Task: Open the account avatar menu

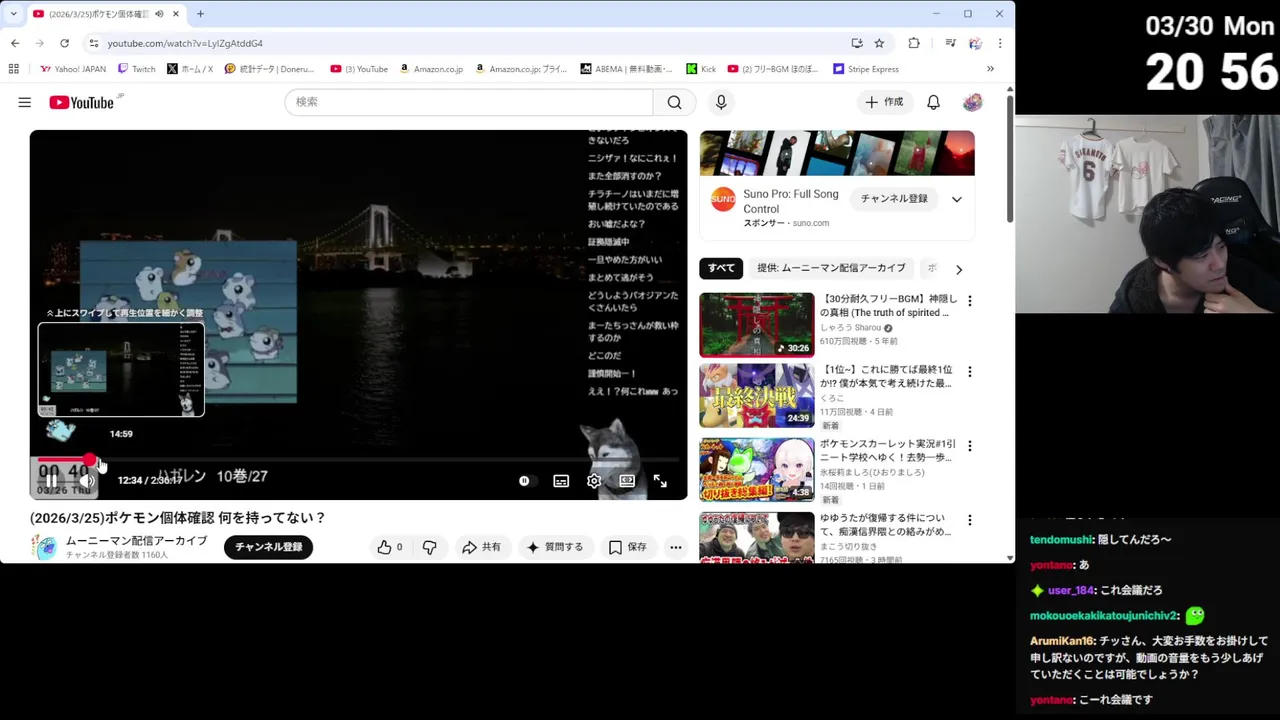Action: click(x=972, y=102)
